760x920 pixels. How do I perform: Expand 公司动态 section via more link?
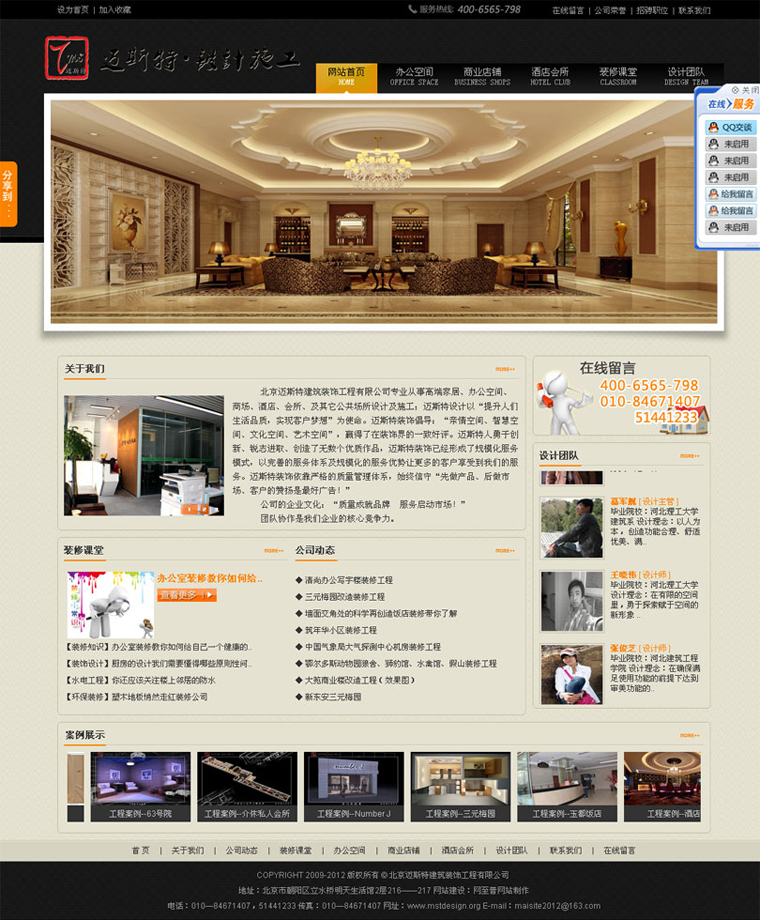pos(505,550)
